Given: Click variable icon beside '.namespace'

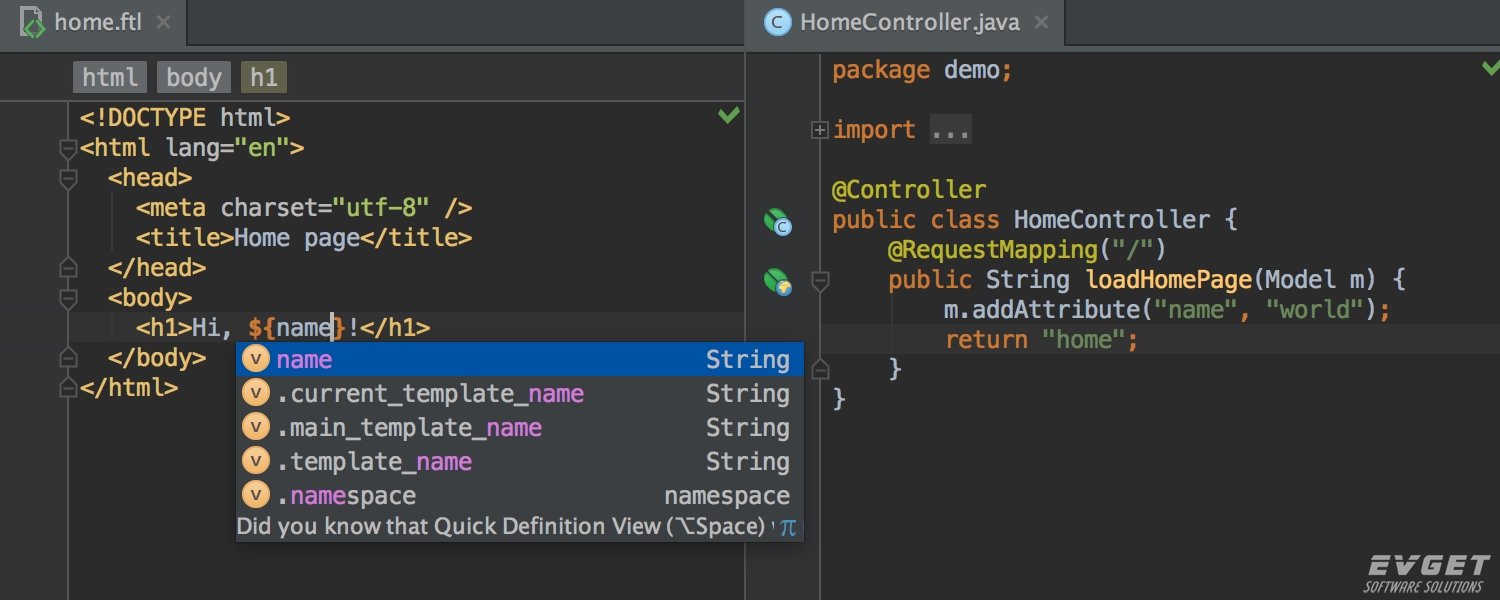Looking at the screenshot, I should pyautogui.click(x=257, y=495).
